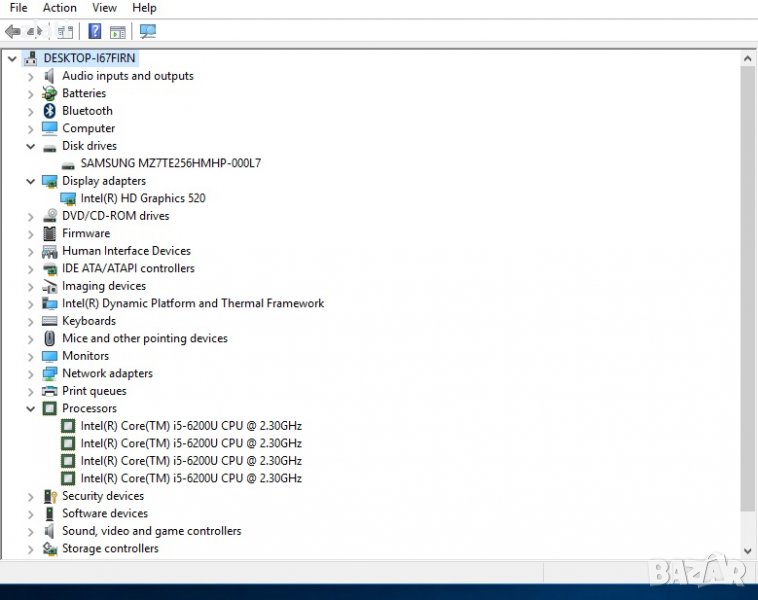The width and height of the screenshot is (758, 600).
Task: Click the Security devices key icon
Action: click(x=50, y=496)
